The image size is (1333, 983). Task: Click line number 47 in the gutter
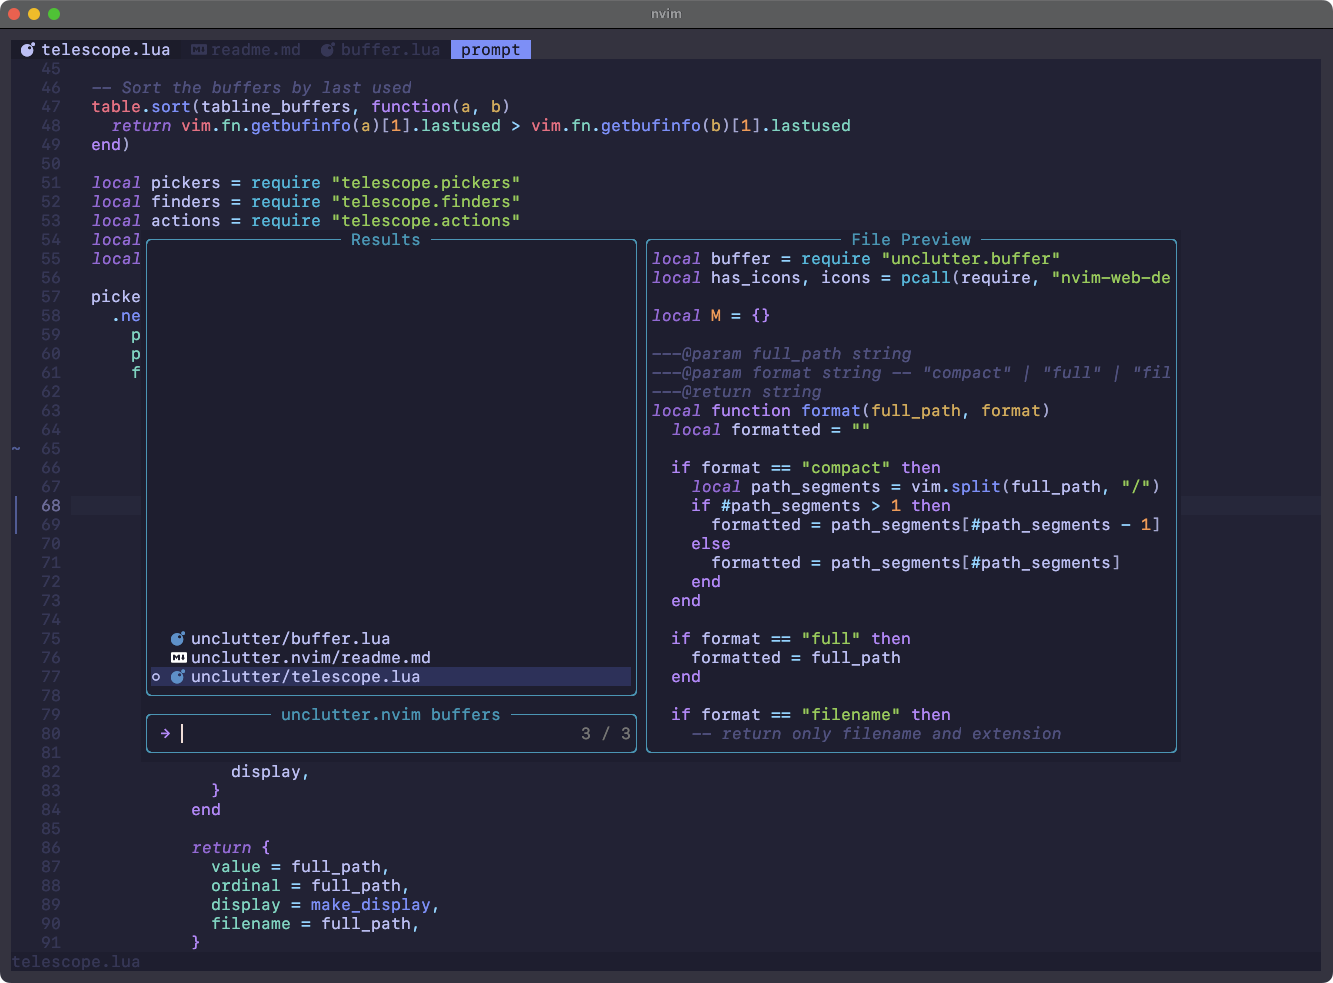point(51,107)
